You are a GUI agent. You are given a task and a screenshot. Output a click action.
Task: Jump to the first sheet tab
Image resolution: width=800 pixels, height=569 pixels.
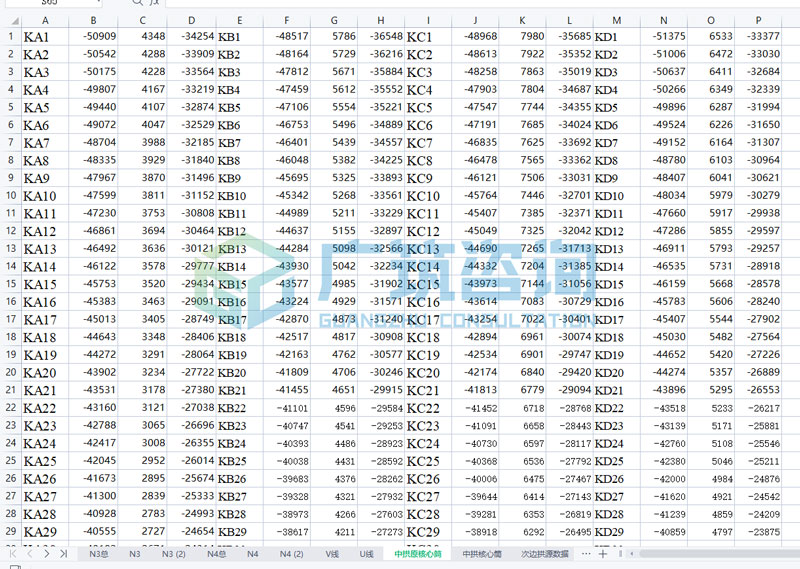click(13, 554)
